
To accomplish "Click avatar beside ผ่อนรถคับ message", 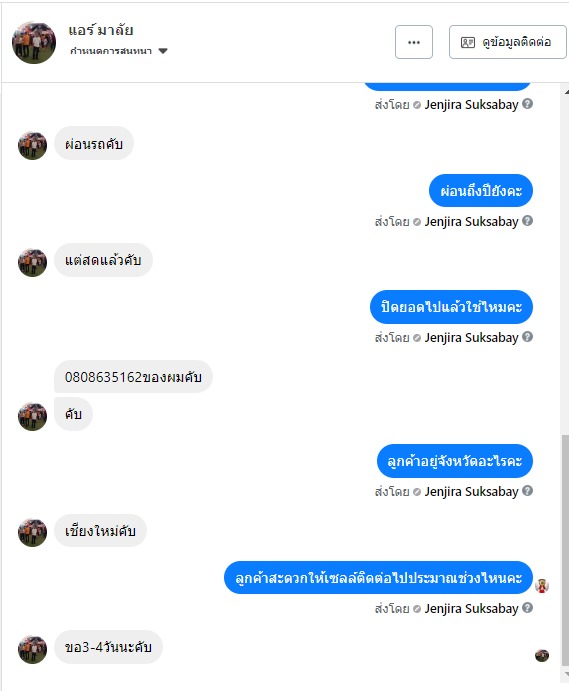I will [32, 145].
